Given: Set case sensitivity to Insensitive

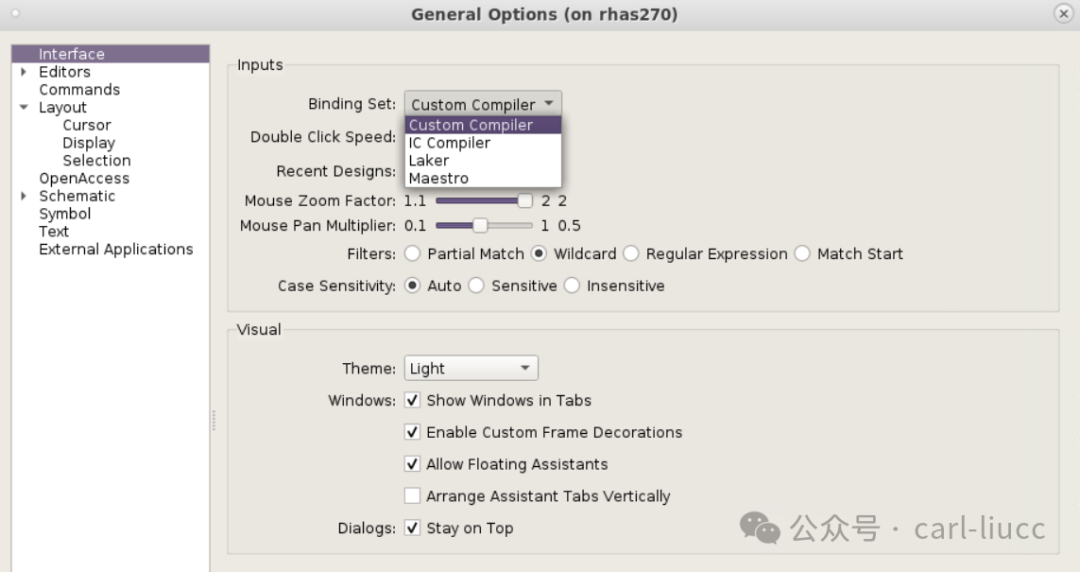Looking at the screenshot, I should (572, 286).
